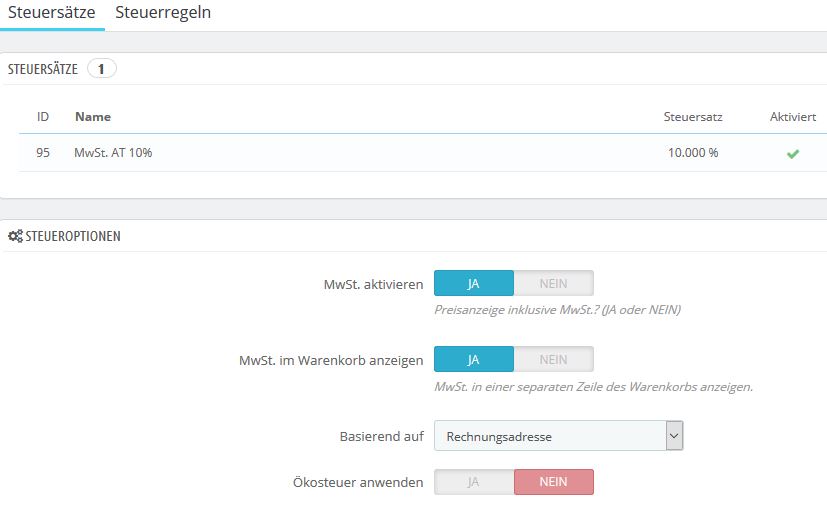Switch to the Steuerregeln tab

click(x=163, y=14)
